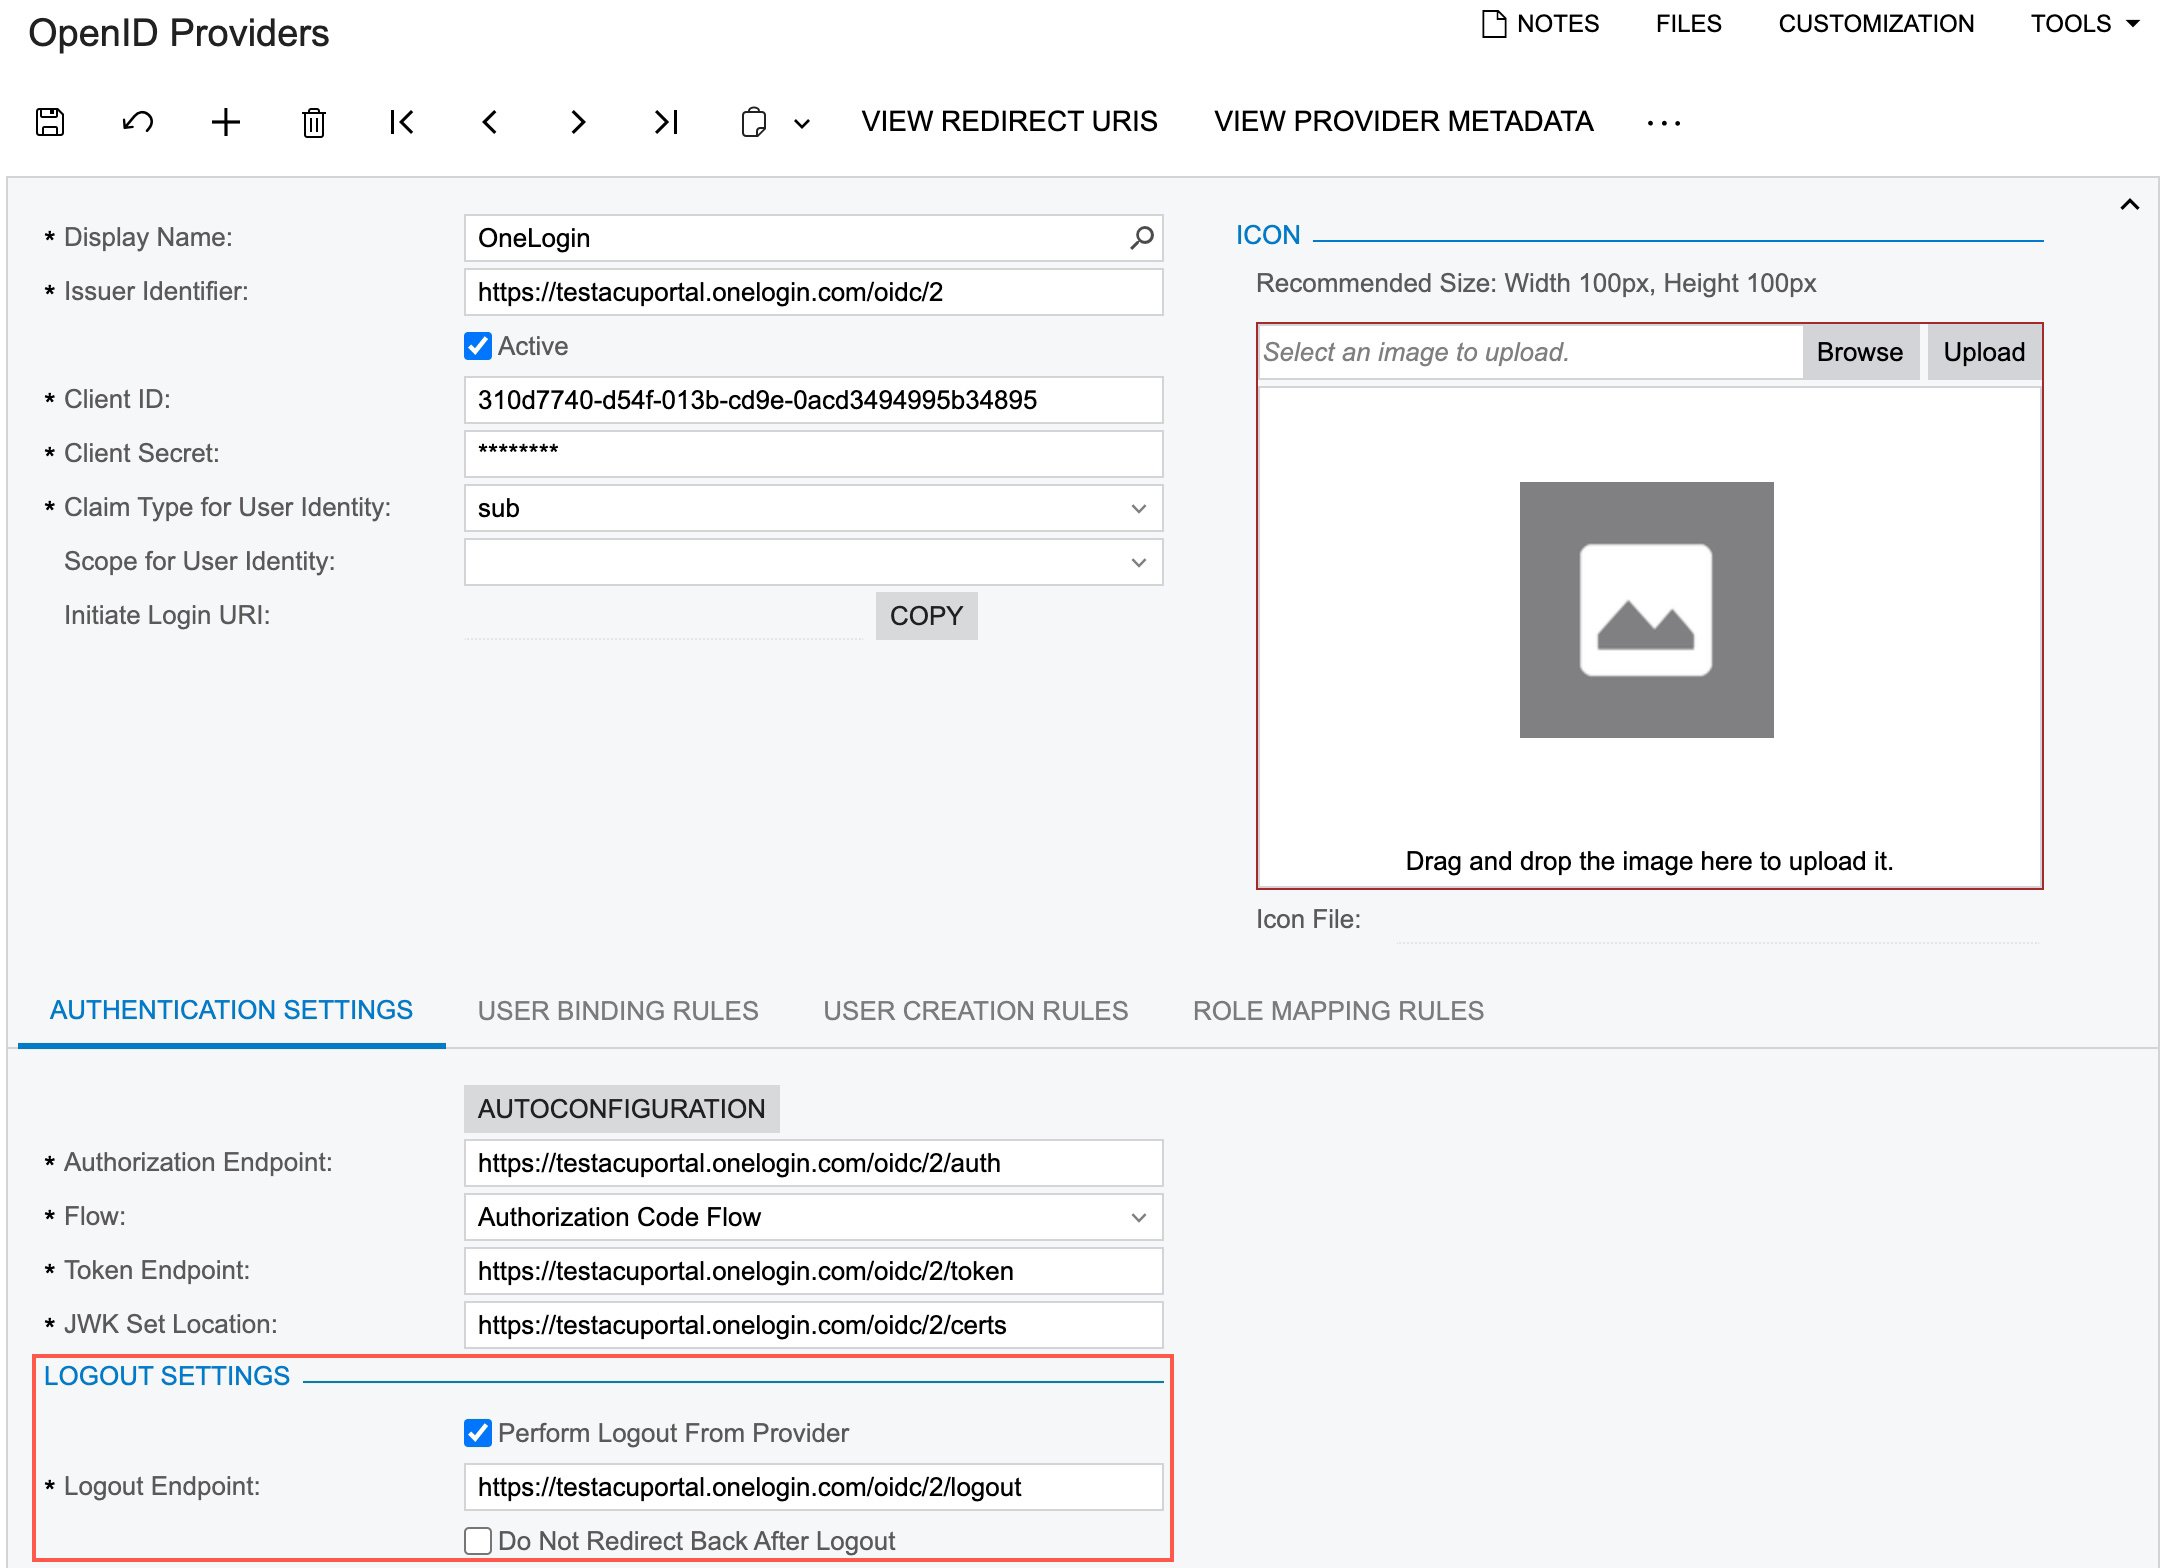The width and height of the screenshot is (2162, 1568).
Task: Go to last record icon
Action: 666,122
